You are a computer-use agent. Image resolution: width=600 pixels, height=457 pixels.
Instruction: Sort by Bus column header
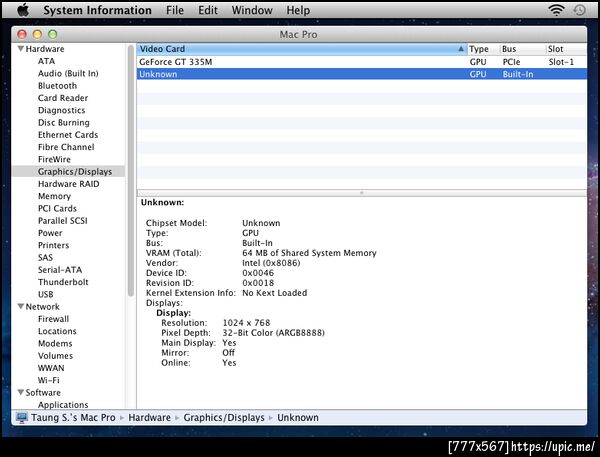[x=523, y=49]
